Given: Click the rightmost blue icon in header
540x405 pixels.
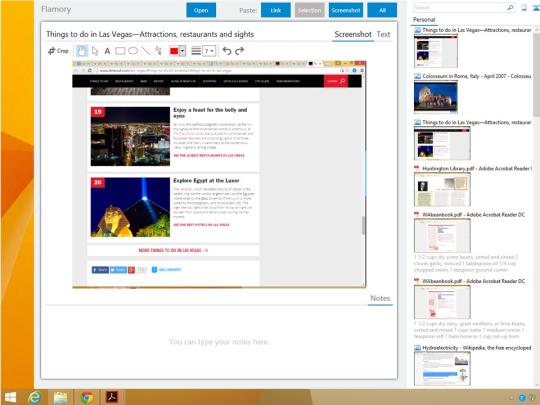Looking at the screenshot, I should pos(537,8).
